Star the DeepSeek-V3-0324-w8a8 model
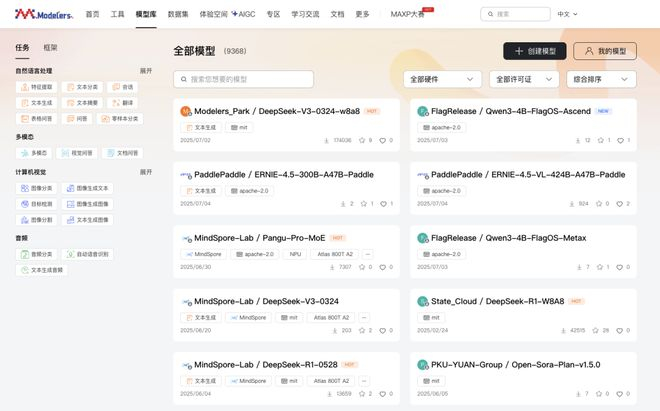 pos(362,140)
